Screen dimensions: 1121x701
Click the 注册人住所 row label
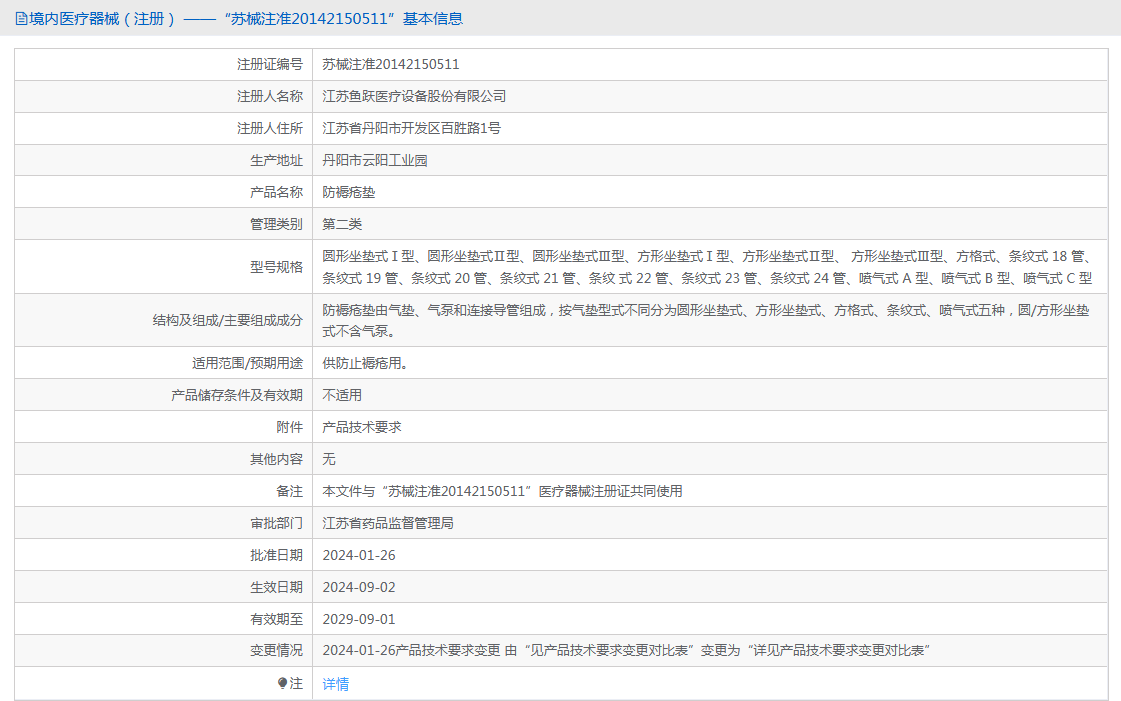pyautogui.click(x=270, y=129)
